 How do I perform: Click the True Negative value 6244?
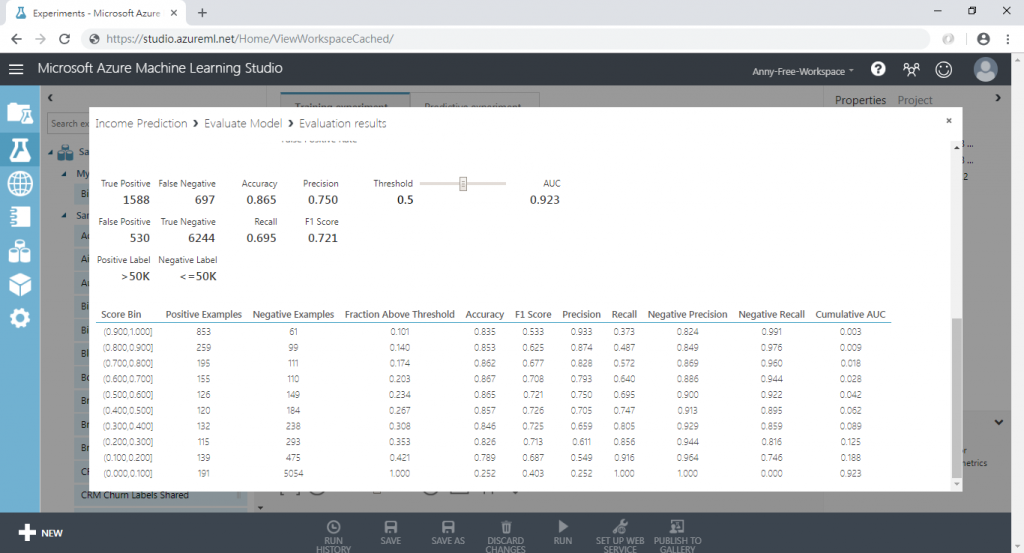[201, 238]
